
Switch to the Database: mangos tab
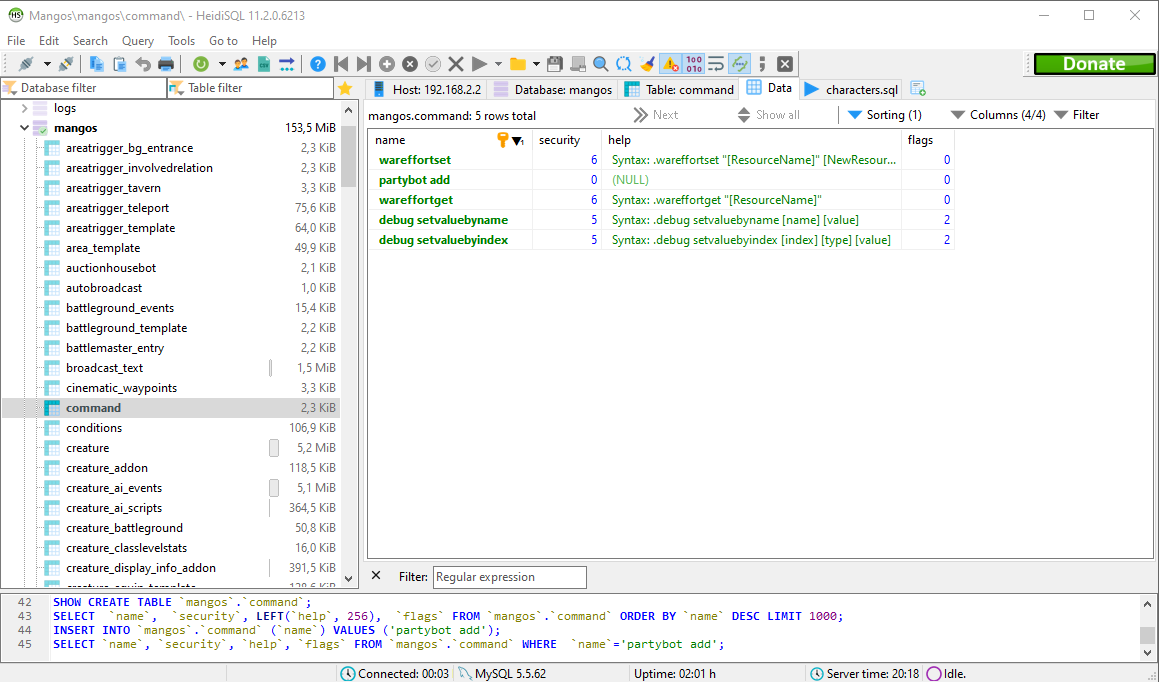553,89
